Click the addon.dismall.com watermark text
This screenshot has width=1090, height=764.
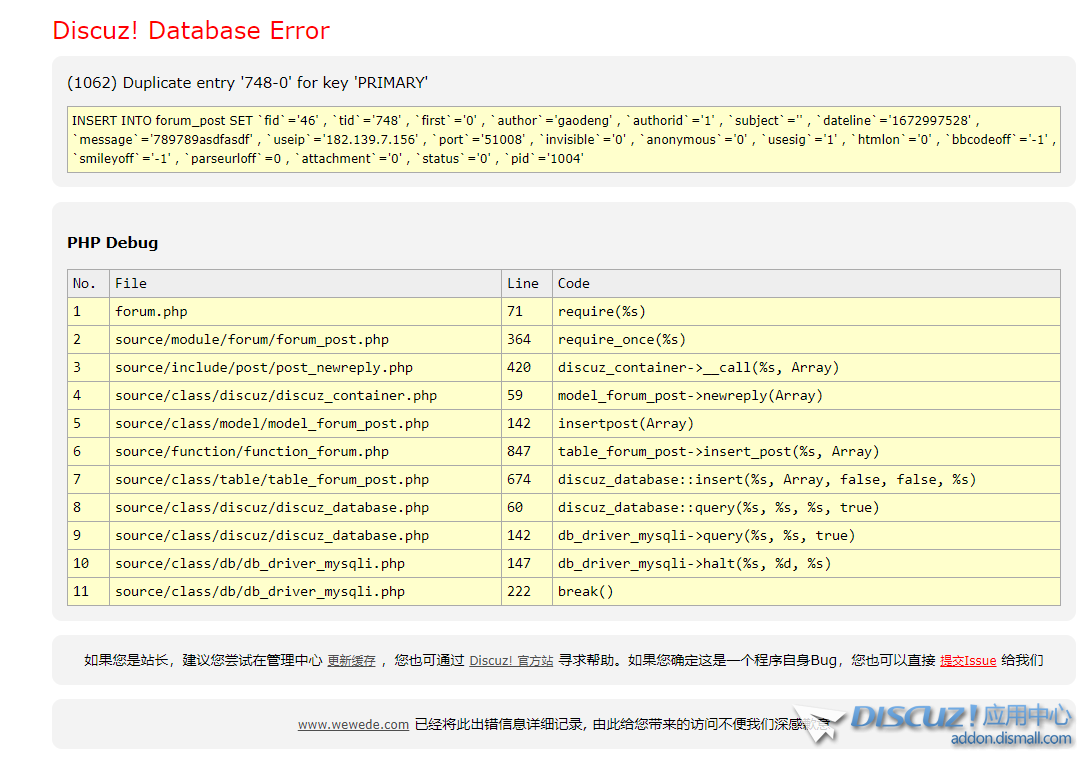point(1010,739)
